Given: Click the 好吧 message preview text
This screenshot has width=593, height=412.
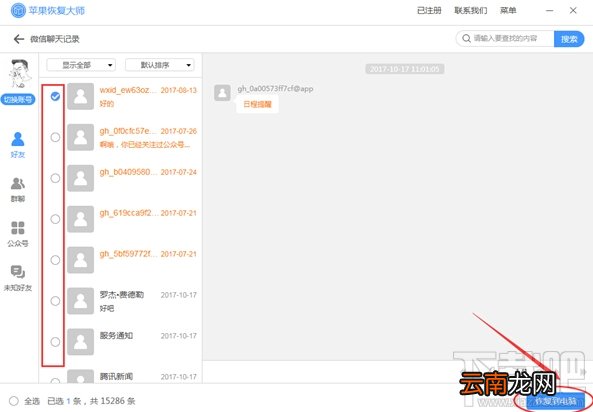Looking at the screenshot, I should (107, 308).
